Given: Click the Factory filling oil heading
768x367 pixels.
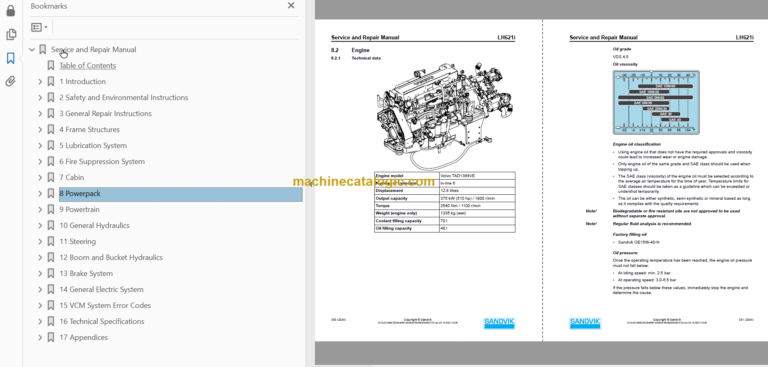Looking at the screenshot, I should 629,235.
